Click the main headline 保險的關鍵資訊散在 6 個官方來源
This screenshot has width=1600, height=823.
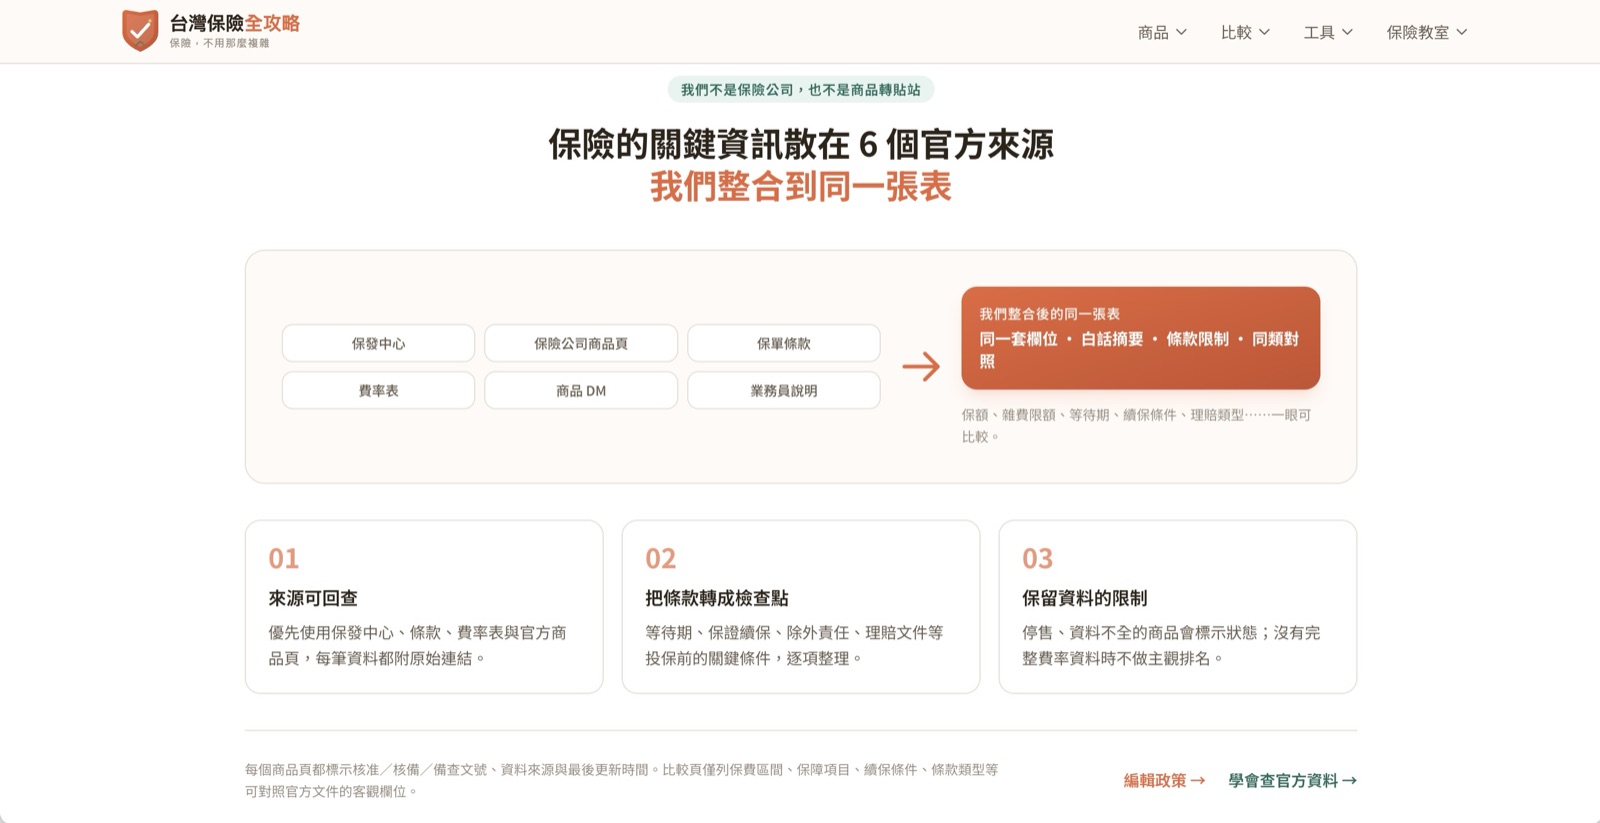click(801, 145)
